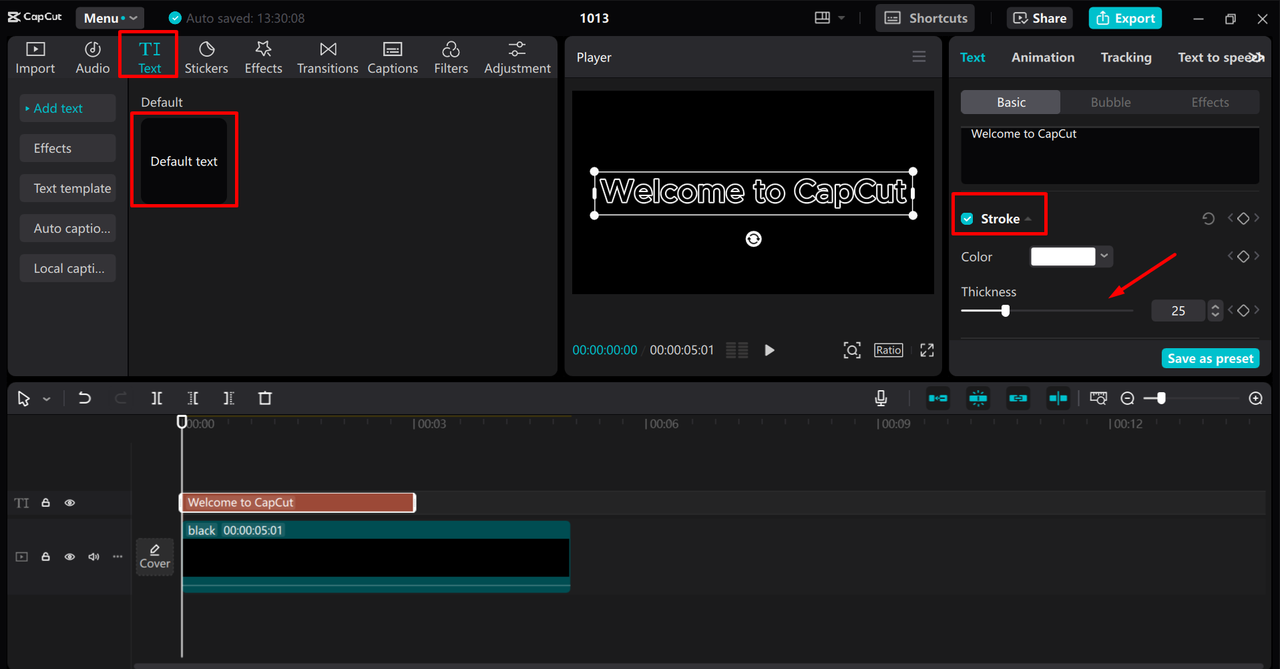Zoom out the timeline with minus icon

click(x=1128, y=398)
